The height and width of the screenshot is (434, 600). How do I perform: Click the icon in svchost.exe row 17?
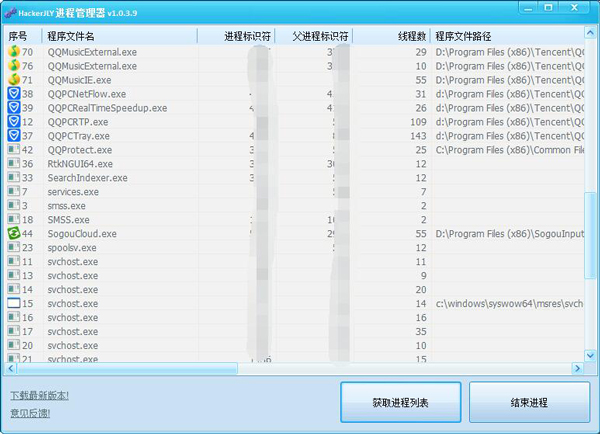(14, 331)
